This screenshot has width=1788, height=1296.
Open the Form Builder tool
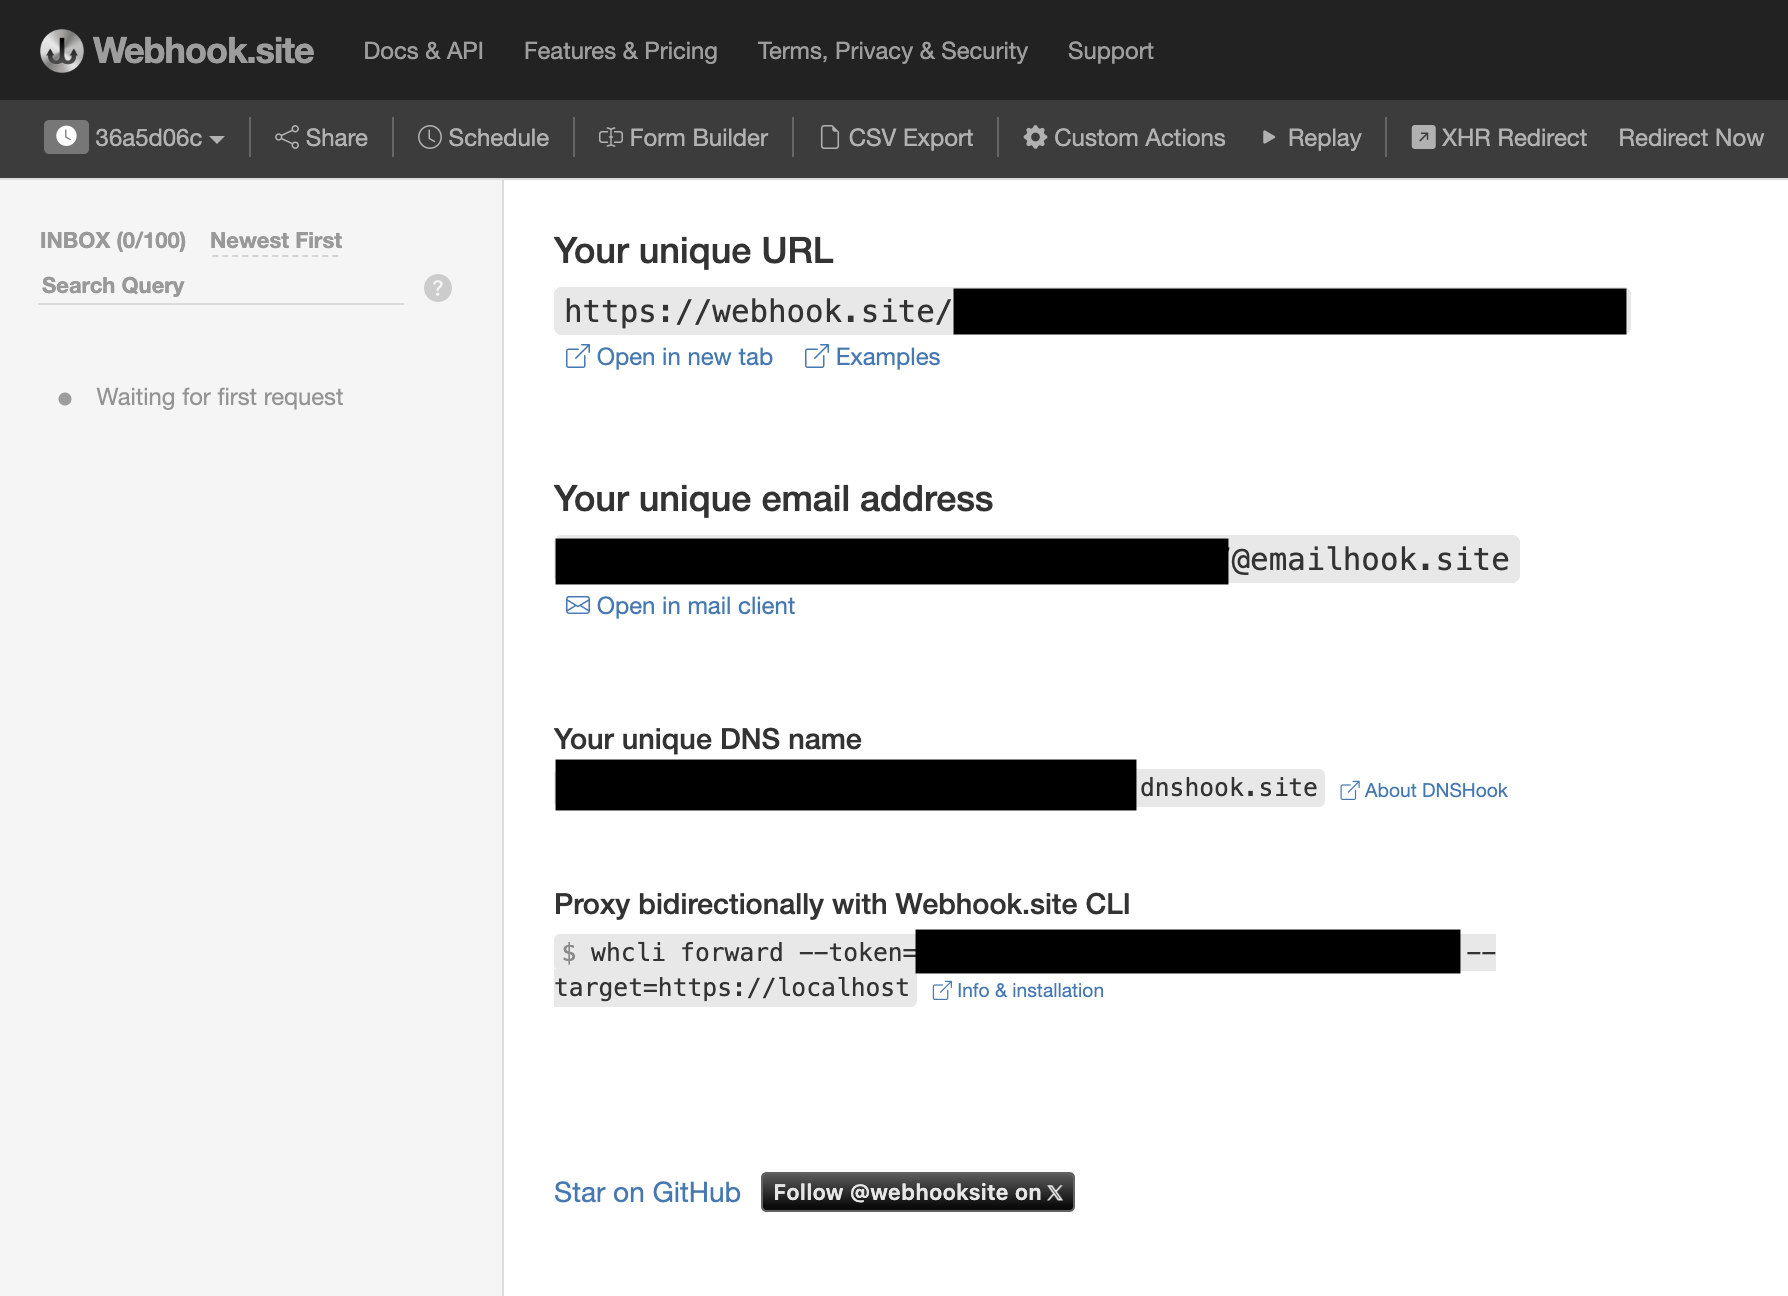684,138
